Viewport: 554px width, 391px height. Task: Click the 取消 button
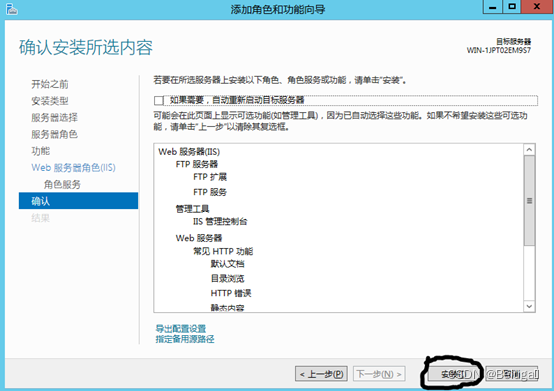point(512,374)
